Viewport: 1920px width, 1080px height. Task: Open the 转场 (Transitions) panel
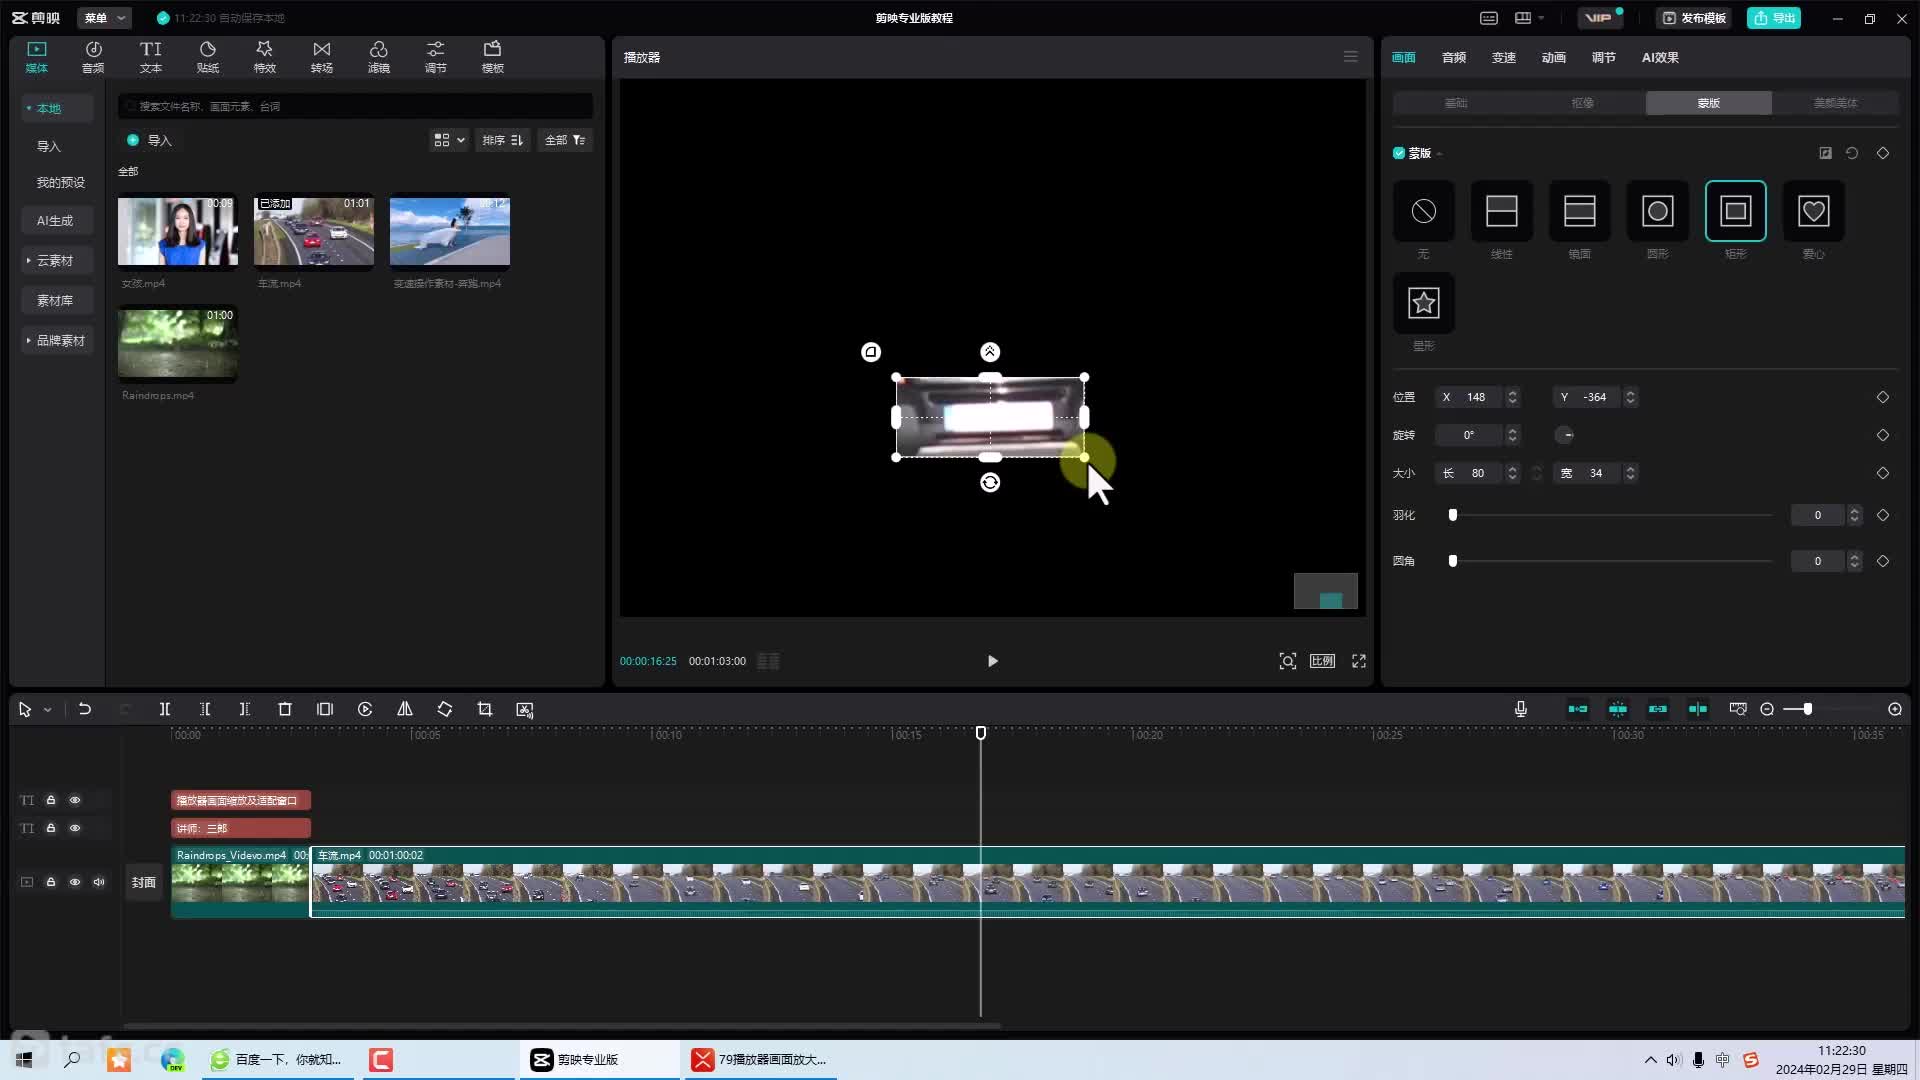(321, 57)
